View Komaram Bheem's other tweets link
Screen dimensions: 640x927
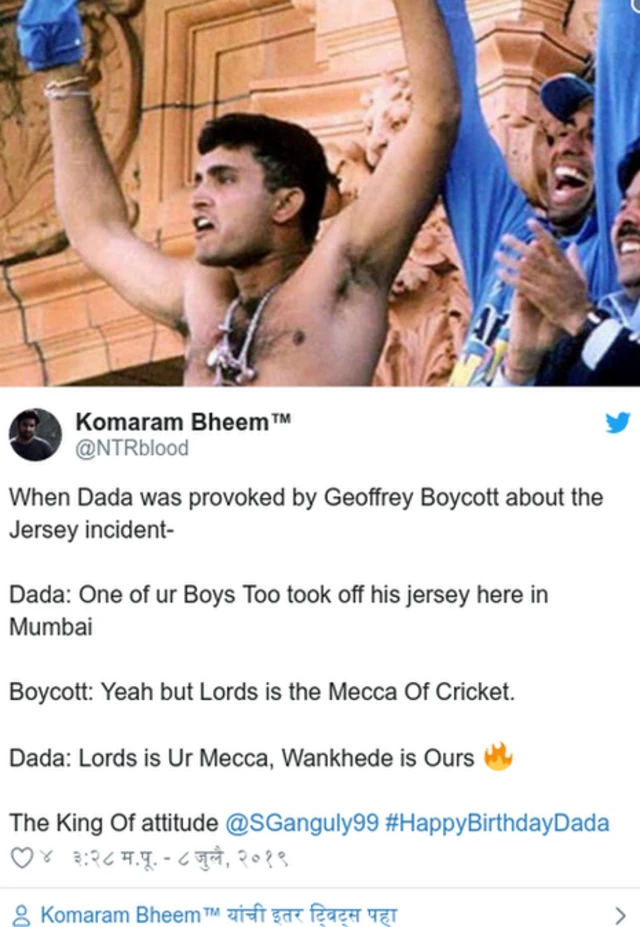point(219,915)
